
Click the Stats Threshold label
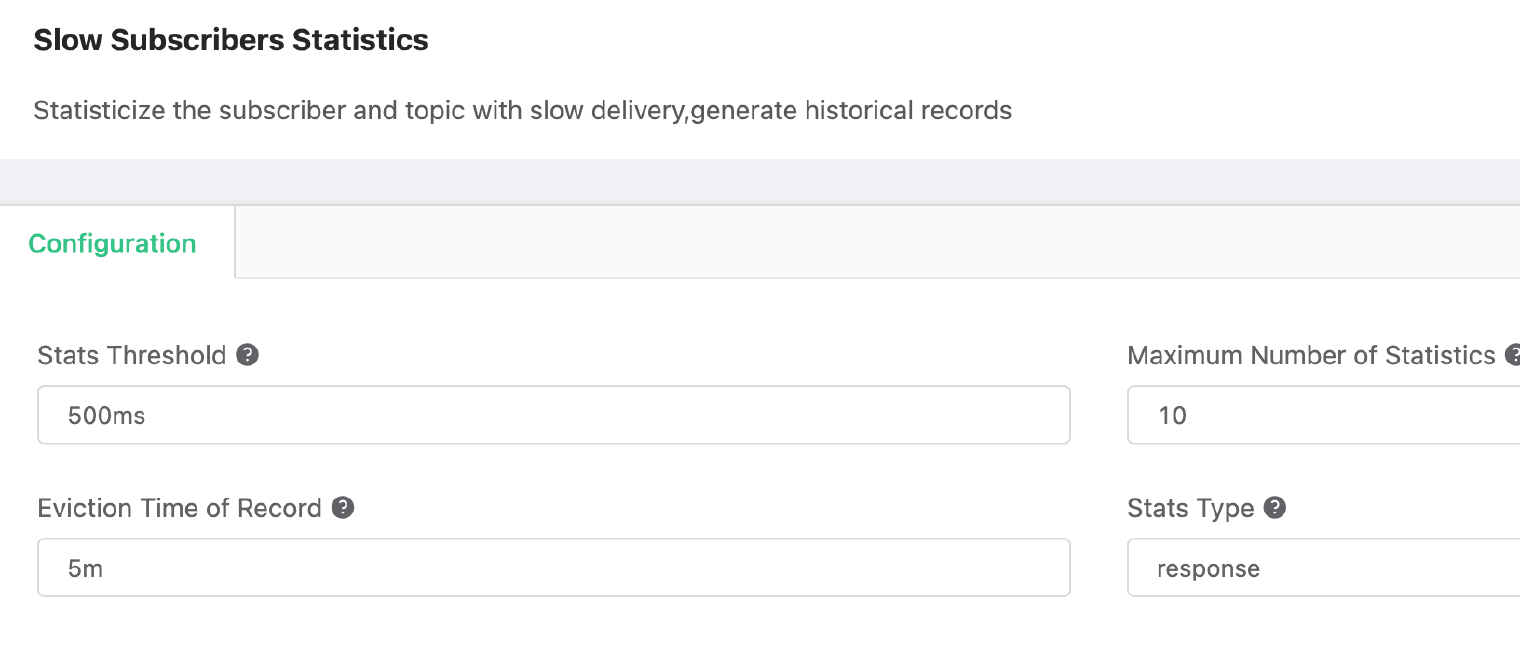click(132, 355)
